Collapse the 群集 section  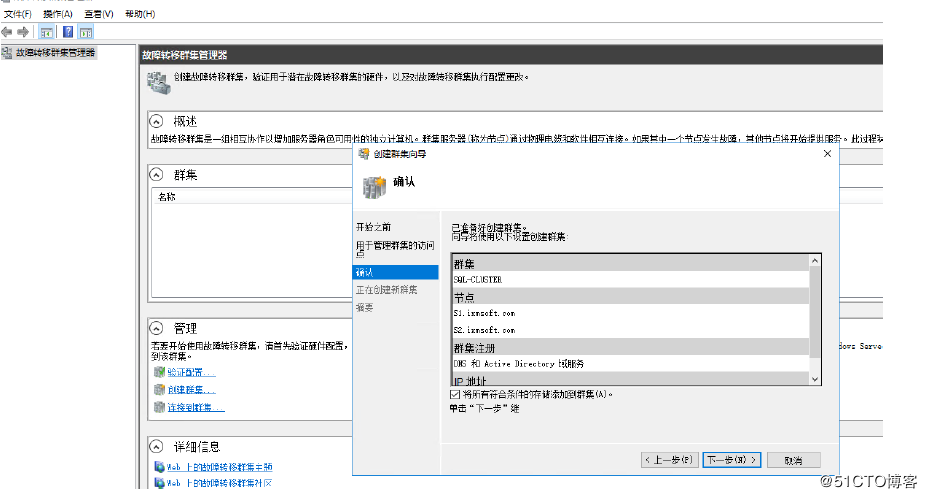(156, 174)
